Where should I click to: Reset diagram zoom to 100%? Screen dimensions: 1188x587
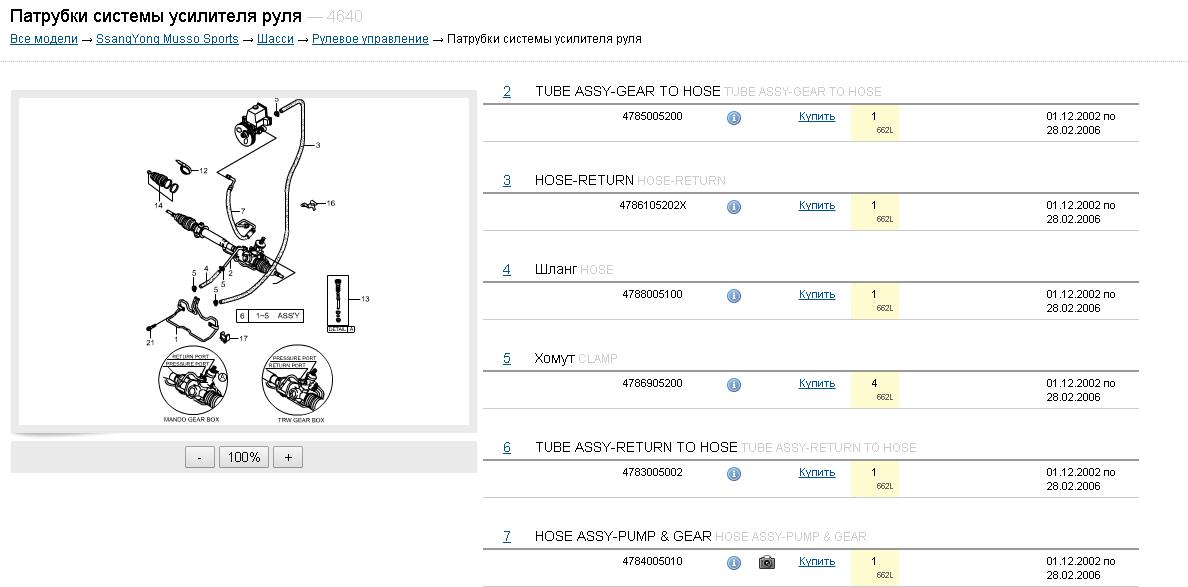(x=244, y=457)
